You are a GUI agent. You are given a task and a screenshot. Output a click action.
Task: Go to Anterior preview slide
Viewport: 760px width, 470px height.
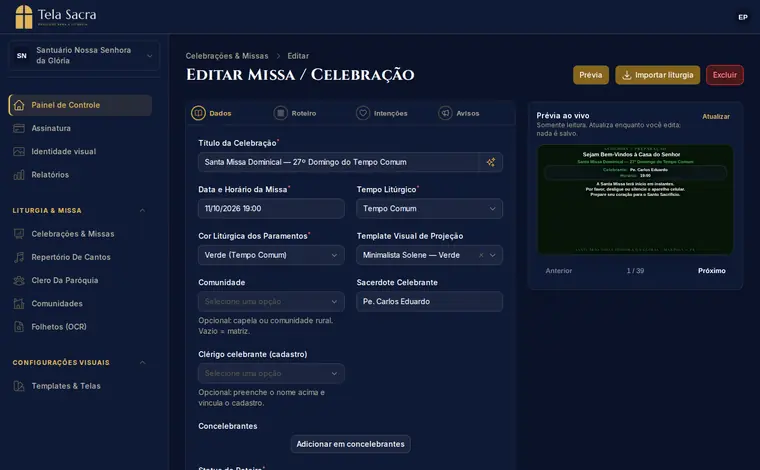[559, 271]
